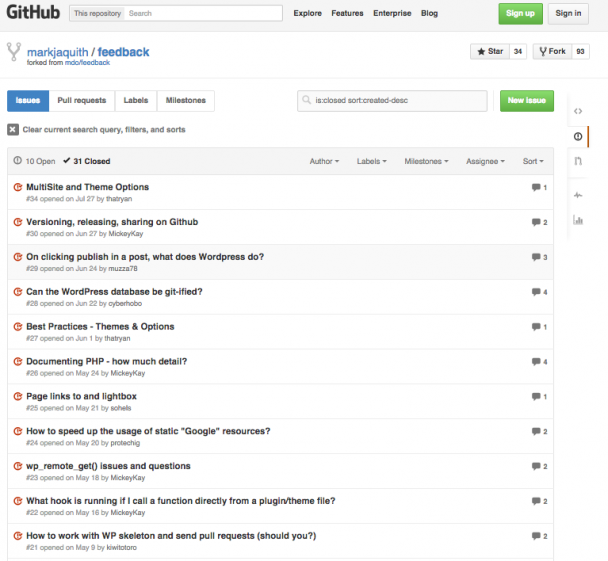Open the Graphs icon in right sidebar
The width and height of the screenshot is (608, 561).
[x=578, y=220]
